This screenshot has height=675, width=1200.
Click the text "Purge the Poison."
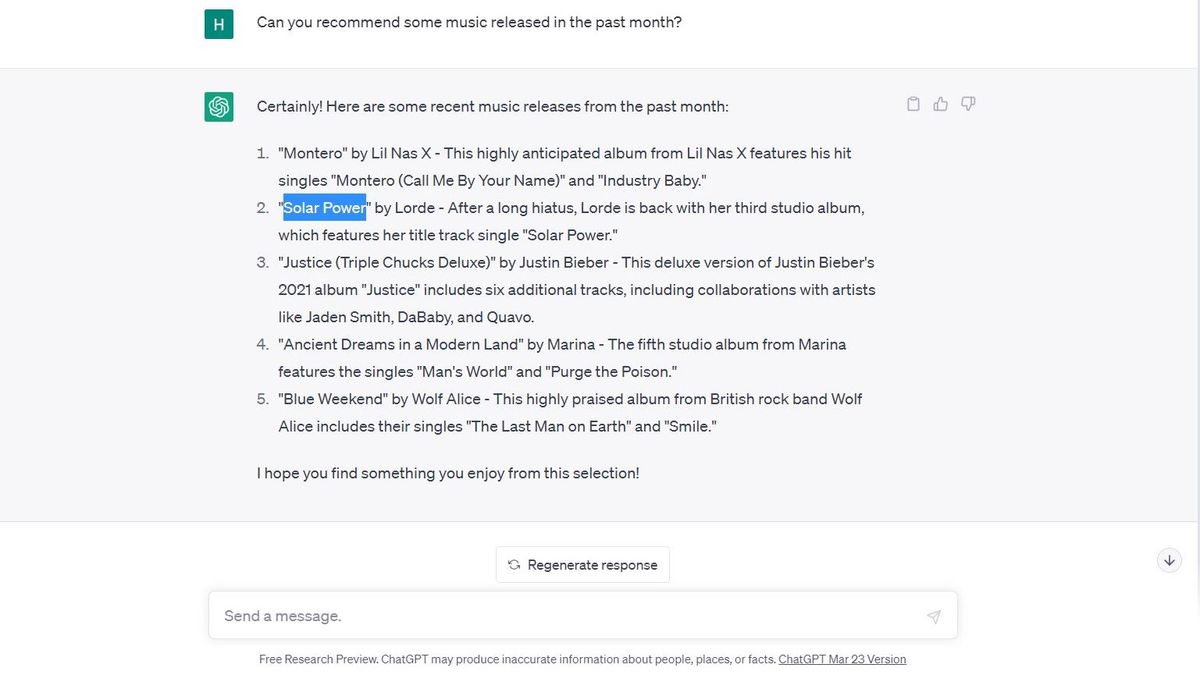[611, 372]
